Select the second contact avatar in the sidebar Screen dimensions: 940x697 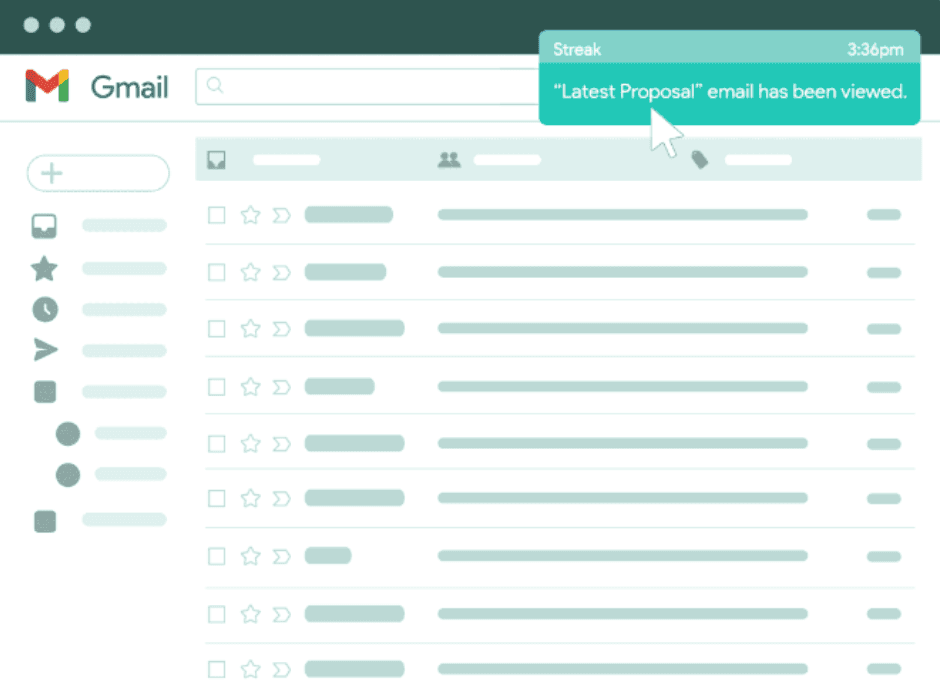(68, 475)
